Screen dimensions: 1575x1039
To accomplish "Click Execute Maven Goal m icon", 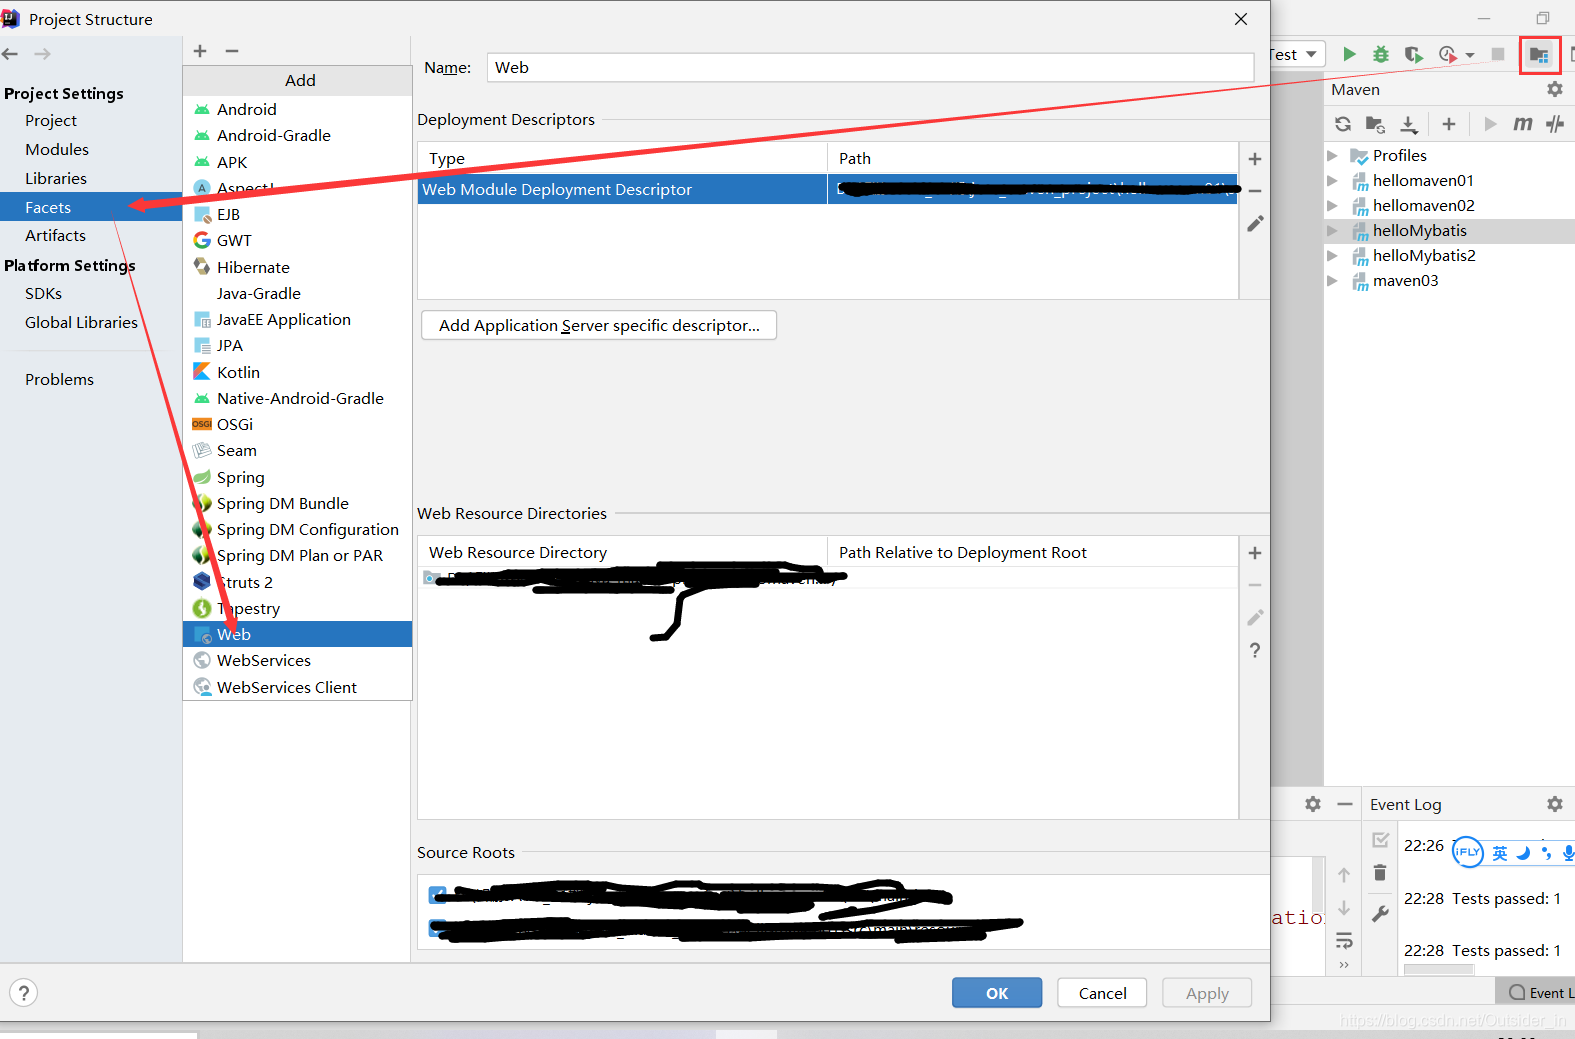I will (1522, 124).
